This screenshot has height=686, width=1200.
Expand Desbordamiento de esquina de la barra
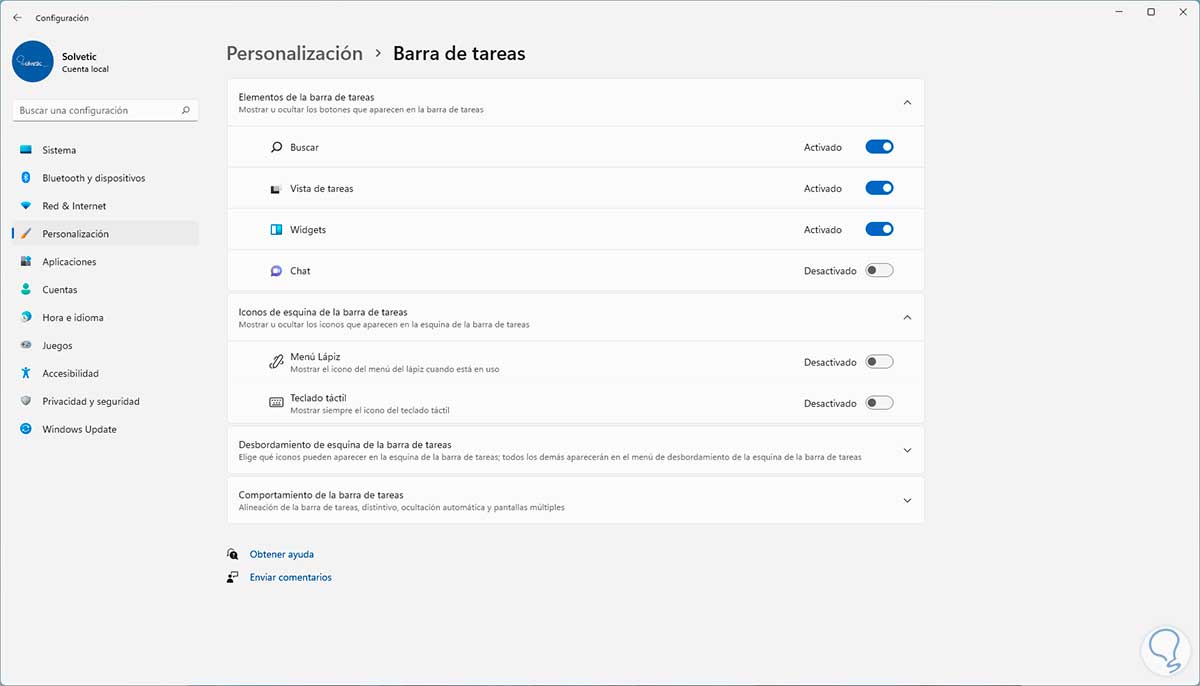[907, 450]
